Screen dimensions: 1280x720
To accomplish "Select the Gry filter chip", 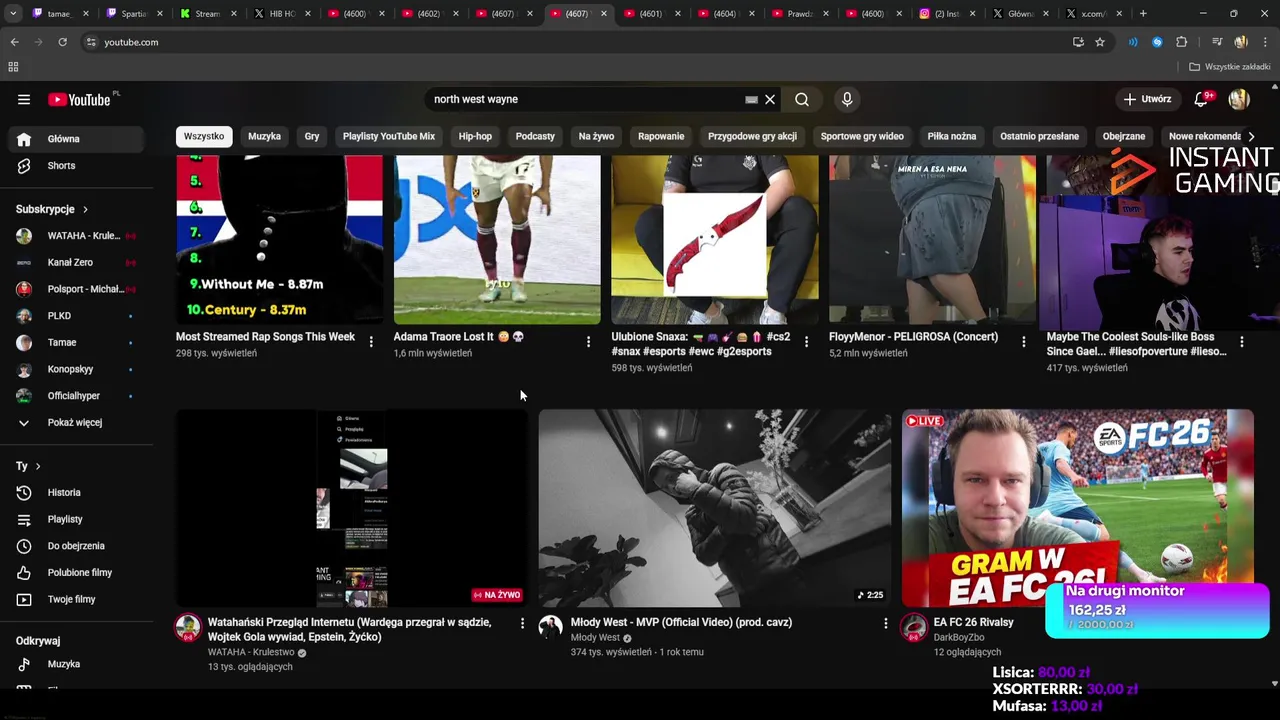I will tap(312, 136).
